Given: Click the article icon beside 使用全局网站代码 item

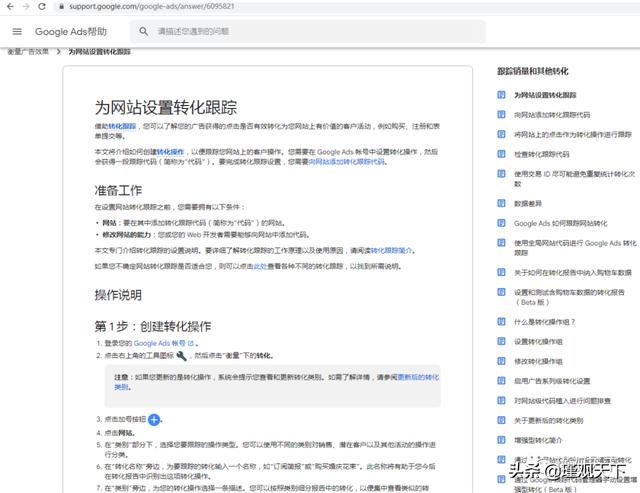Looking at the screenshot, I should click(501, 242).
